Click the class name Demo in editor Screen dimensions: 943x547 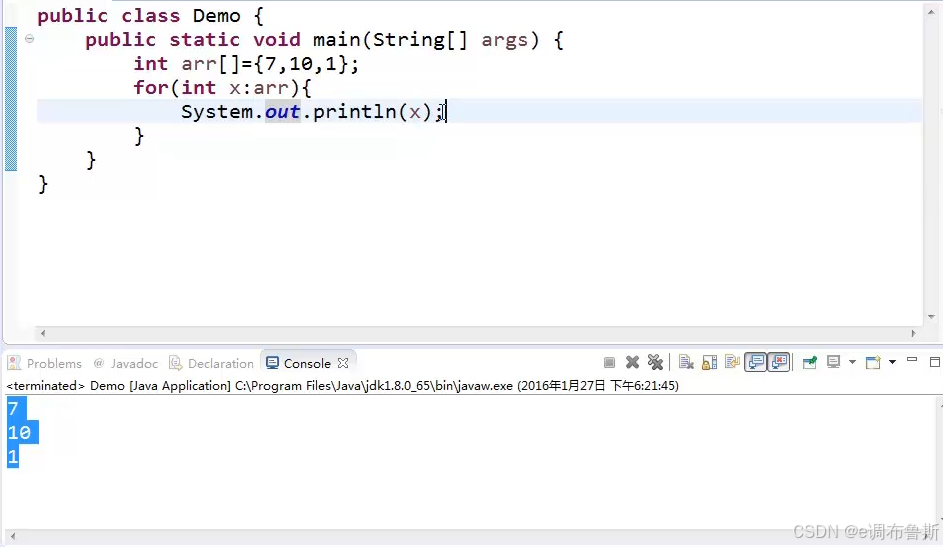217,16
